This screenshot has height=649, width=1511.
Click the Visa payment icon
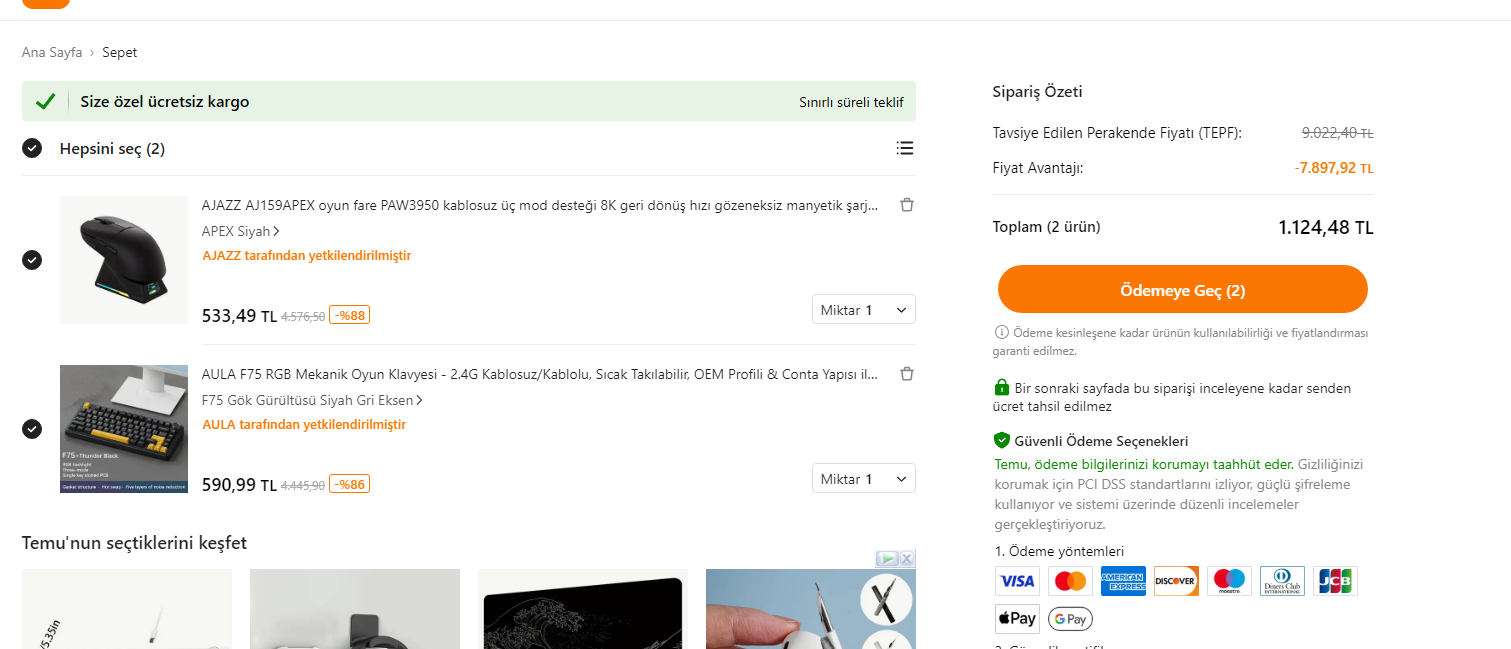(x=1017, y=581)
